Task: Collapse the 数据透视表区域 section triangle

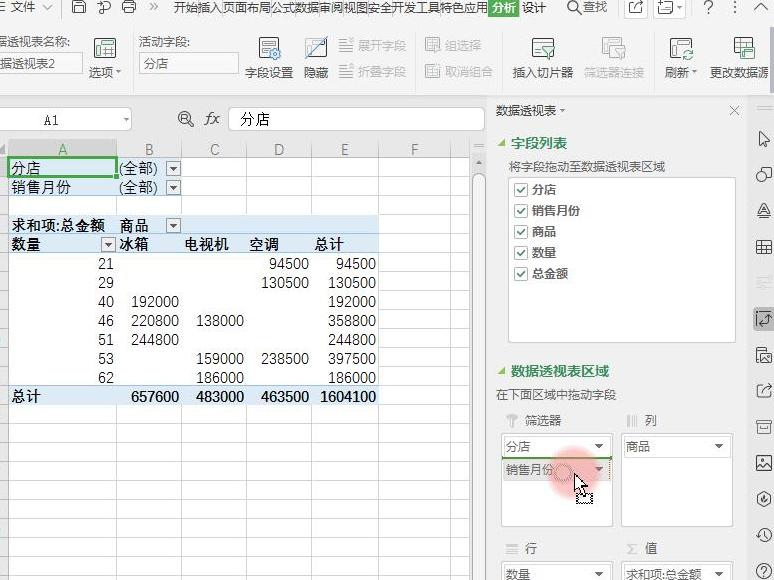Action: (502, 371)
